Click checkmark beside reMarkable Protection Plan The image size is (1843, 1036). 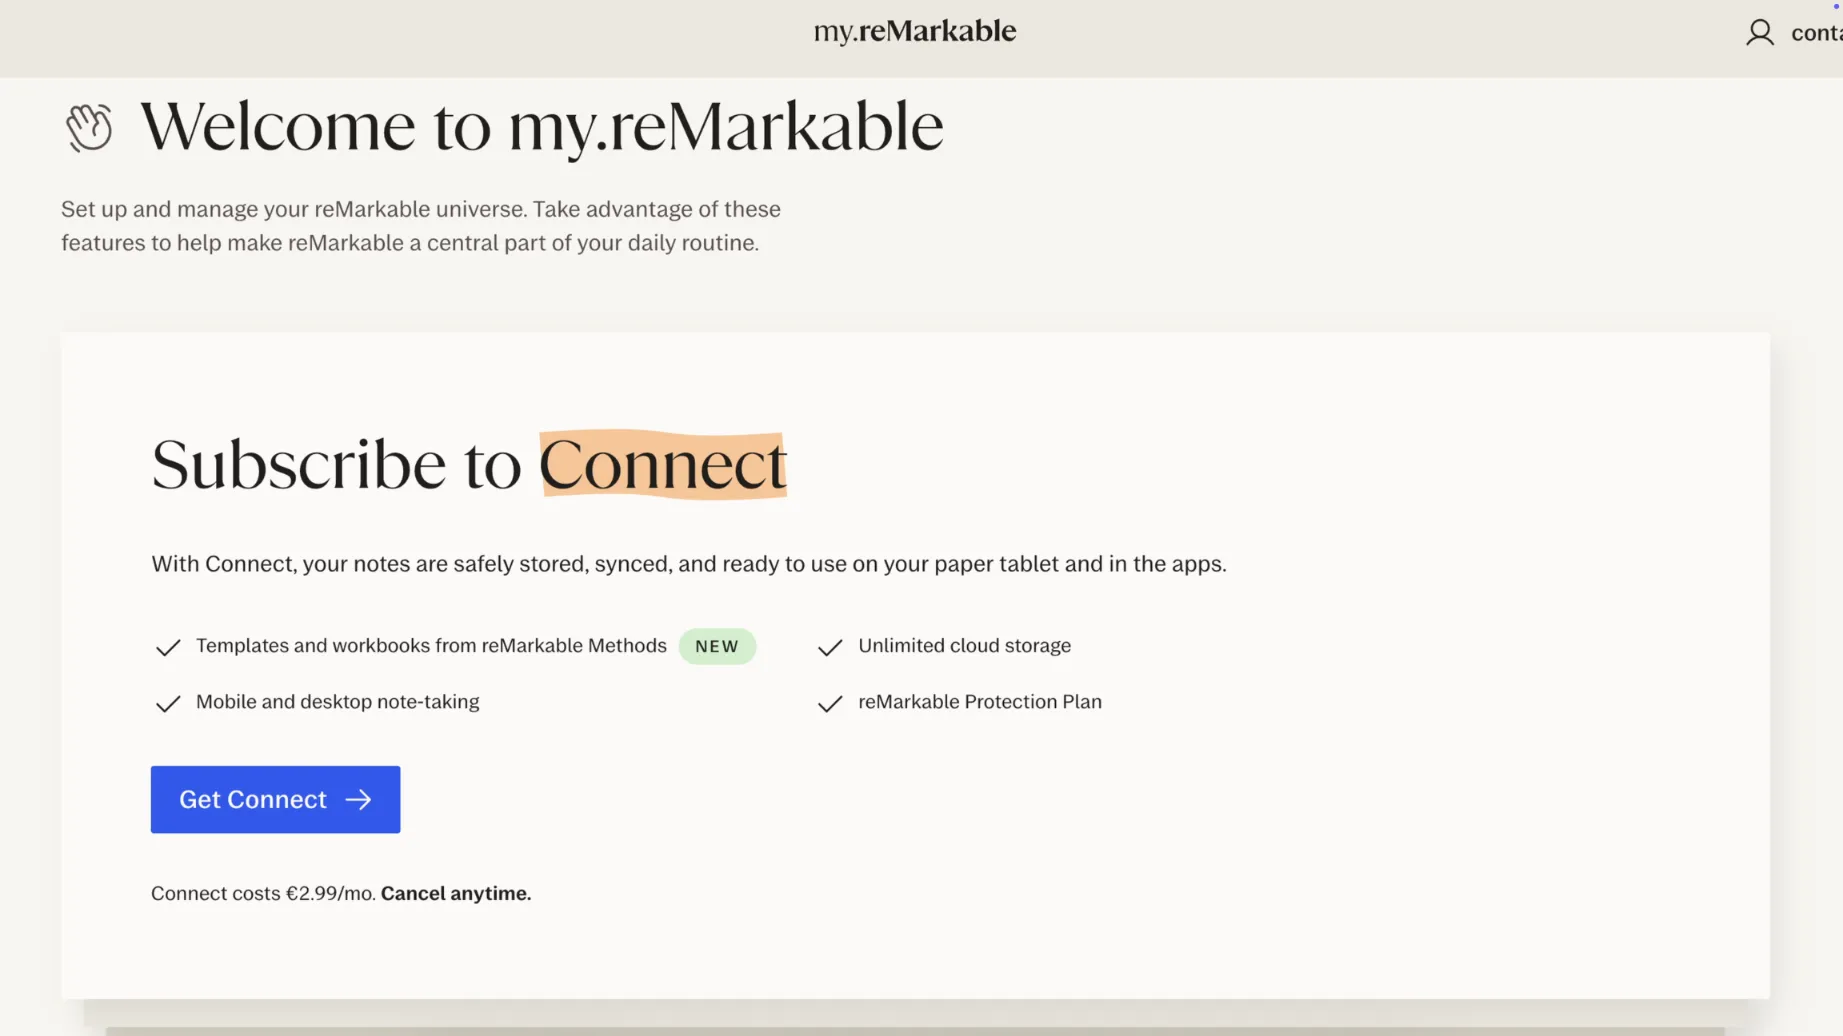[830, 703]
